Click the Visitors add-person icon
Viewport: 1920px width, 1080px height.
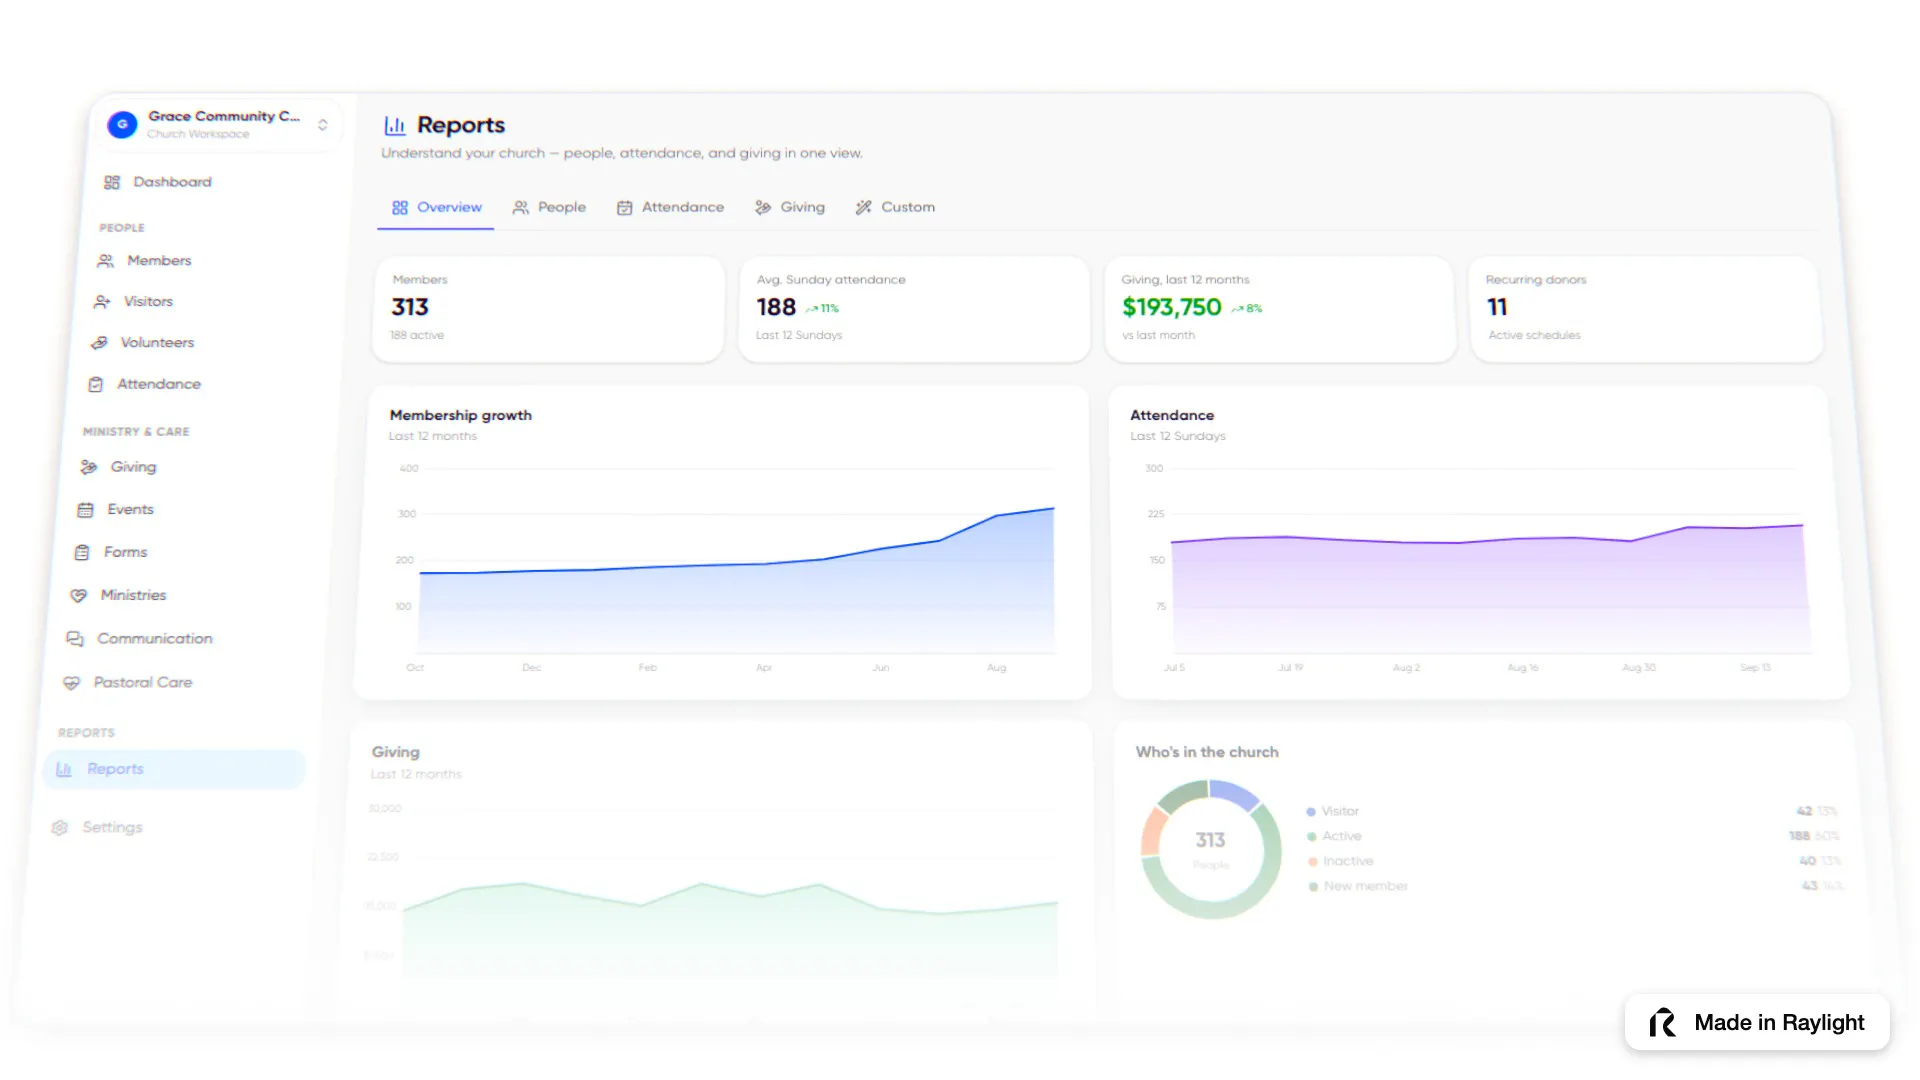(x=102, y=302)
